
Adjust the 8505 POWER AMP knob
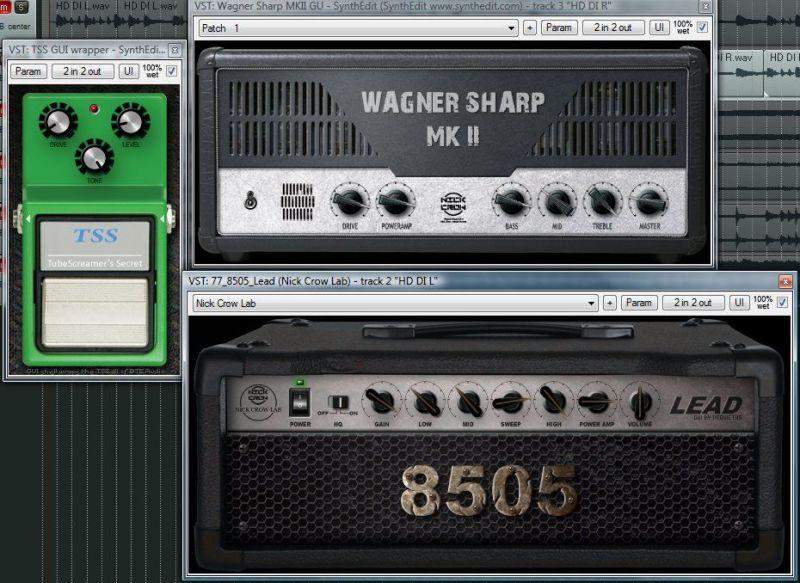[596, 402]
